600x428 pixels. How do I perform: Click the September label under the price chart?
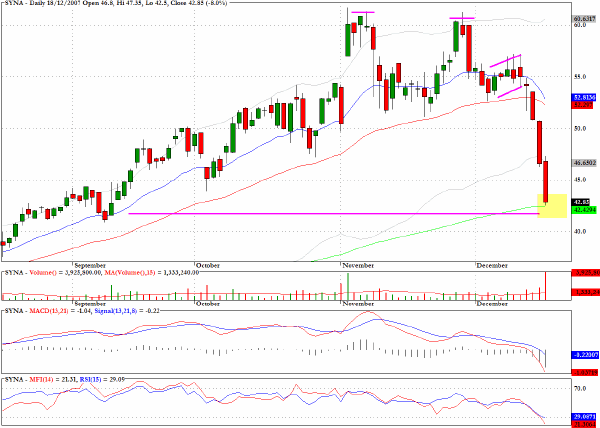(x=90, y=265)
